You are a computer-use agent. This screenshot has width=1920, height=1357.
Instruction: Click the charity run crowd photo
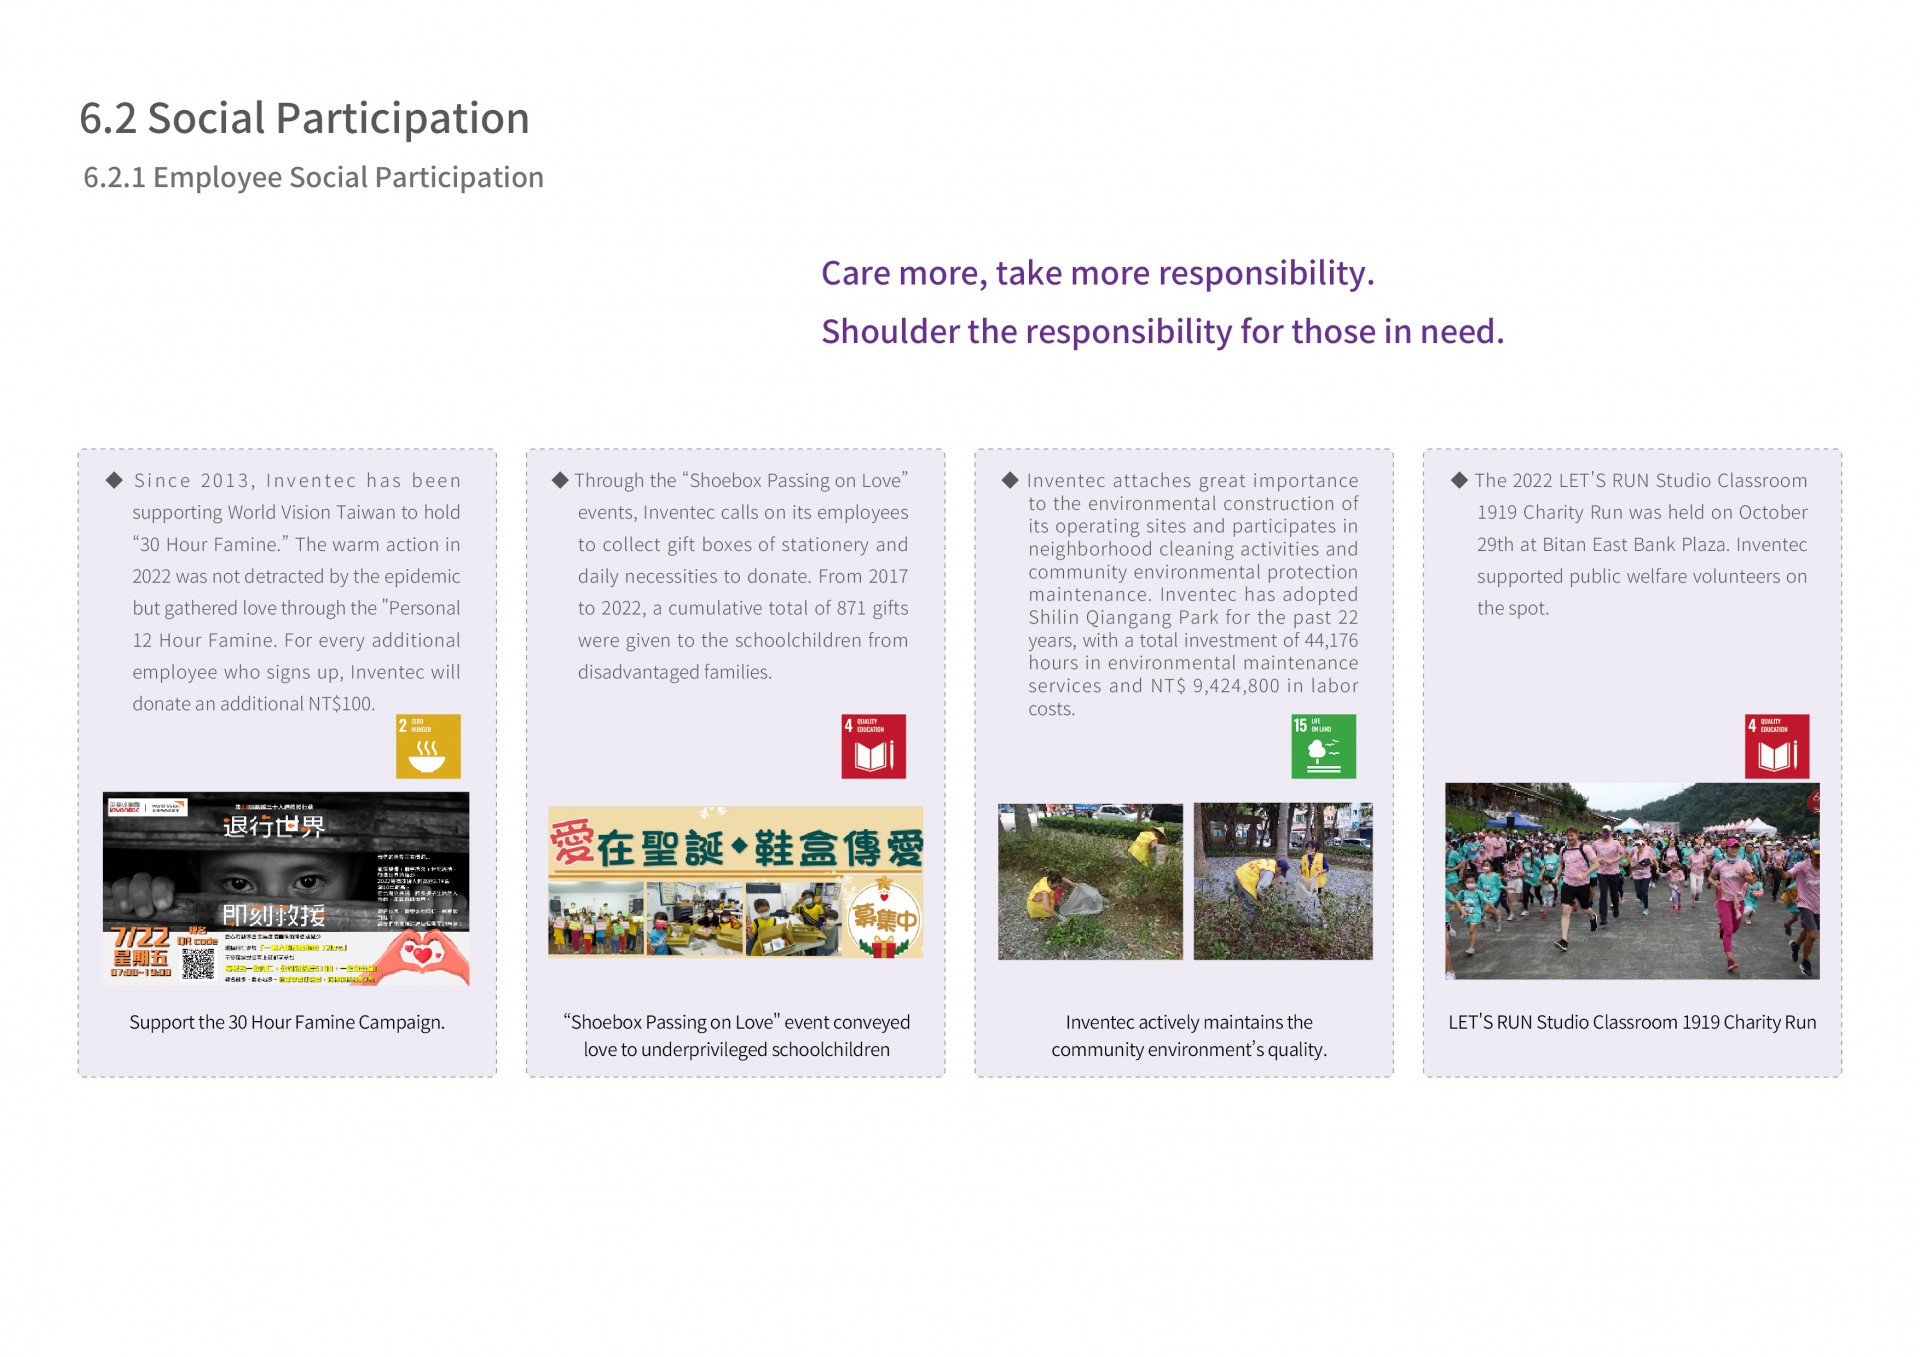1632,881
